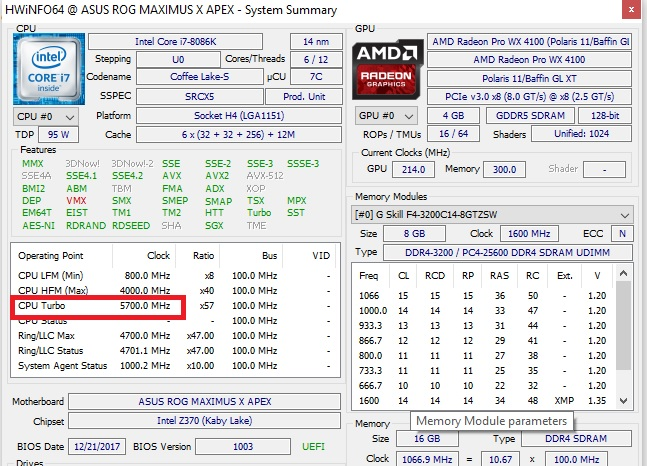Click the RAS column header
Screen dimensions: 647x466
[499, 276]
